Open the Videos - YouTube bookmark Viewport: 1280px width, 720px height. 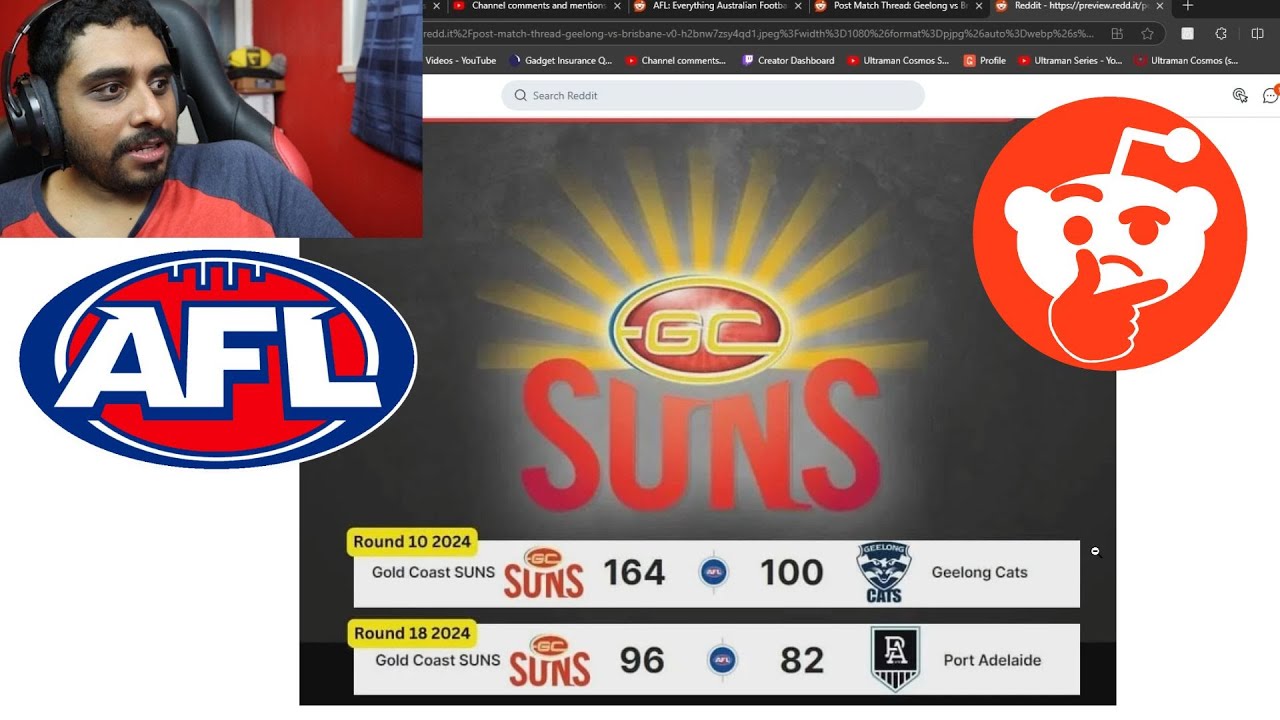coord(460,60)
